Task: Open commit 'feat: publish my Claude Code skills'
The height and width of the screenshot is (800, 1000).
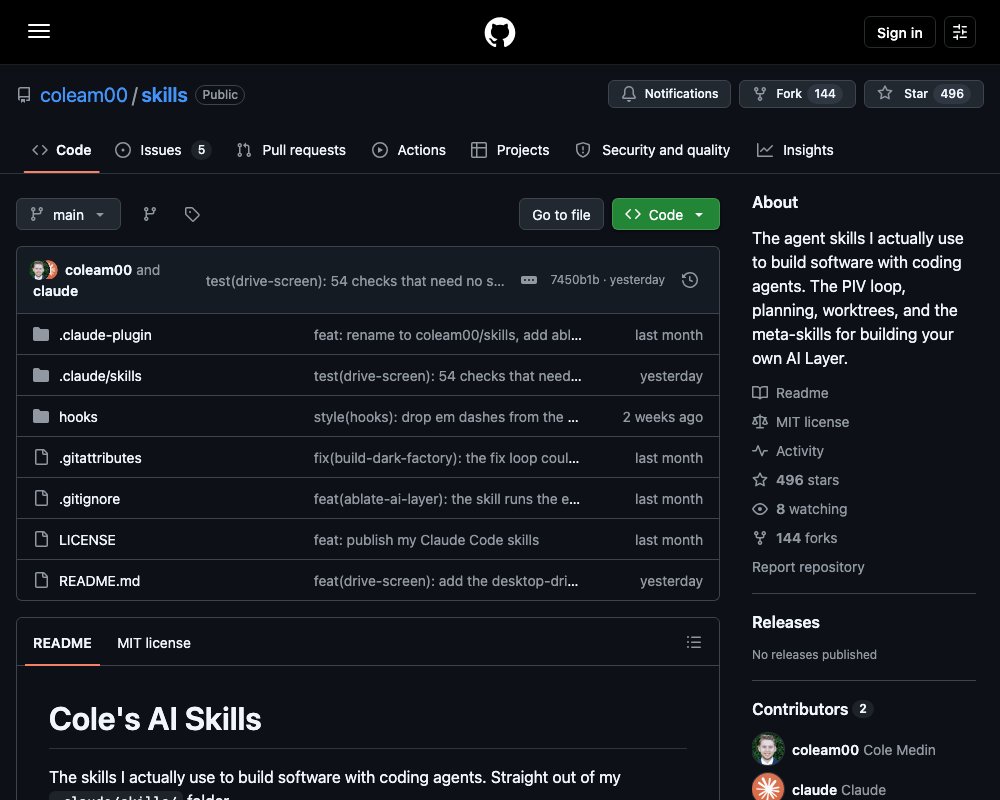Action: (426, 540)
